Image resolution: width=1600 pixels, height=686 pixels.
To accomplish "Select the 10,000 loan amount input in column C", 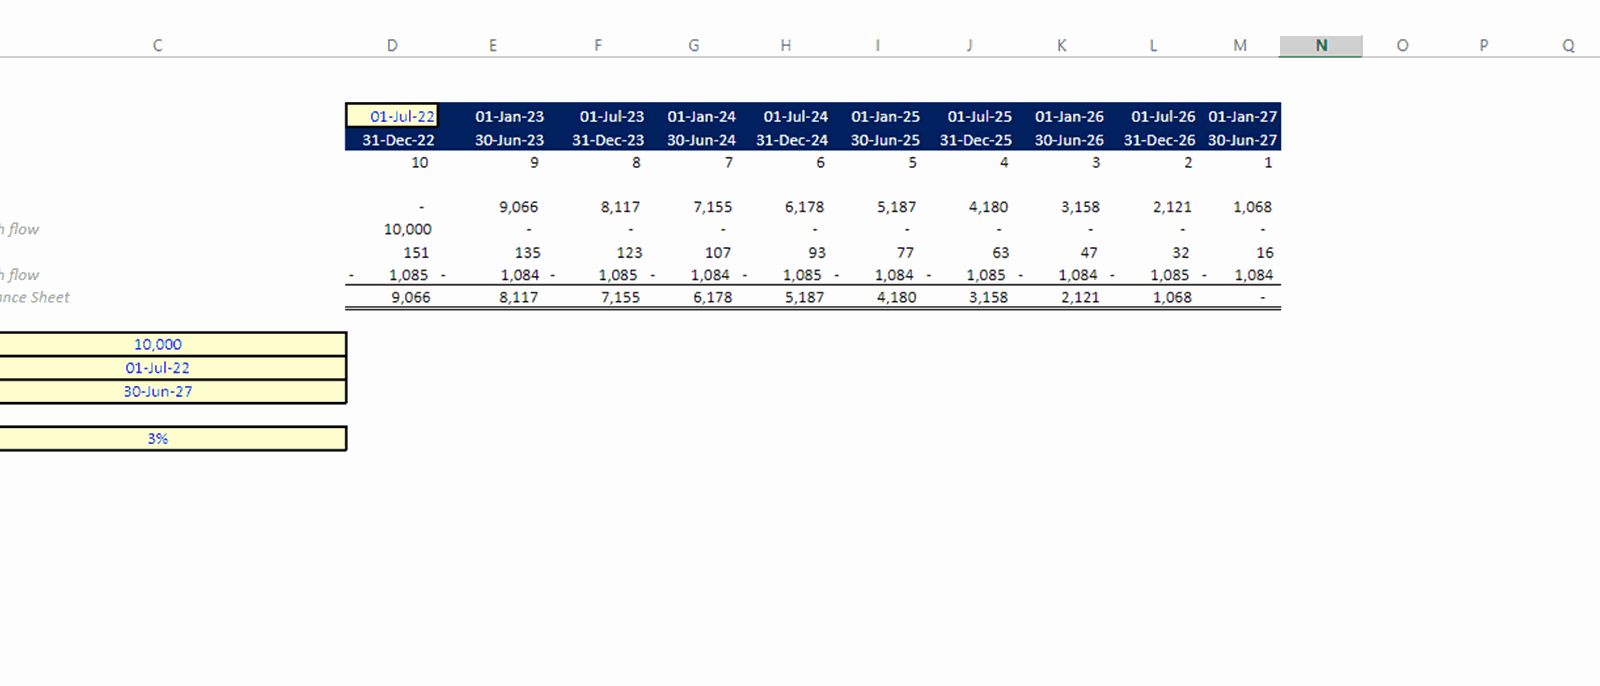I will [x=158, y=344].
